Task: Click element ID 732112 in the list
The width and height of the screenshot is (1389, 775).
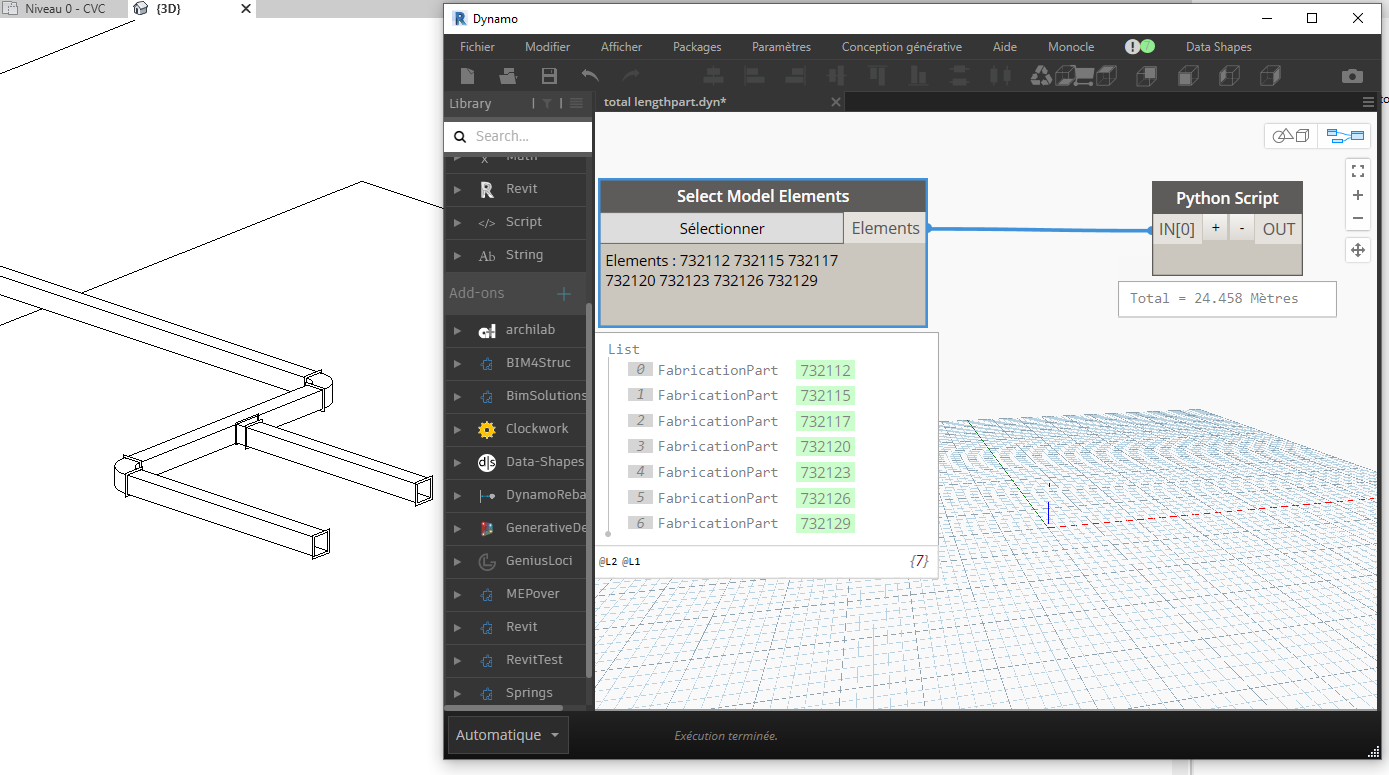Action: coord(825,370)
